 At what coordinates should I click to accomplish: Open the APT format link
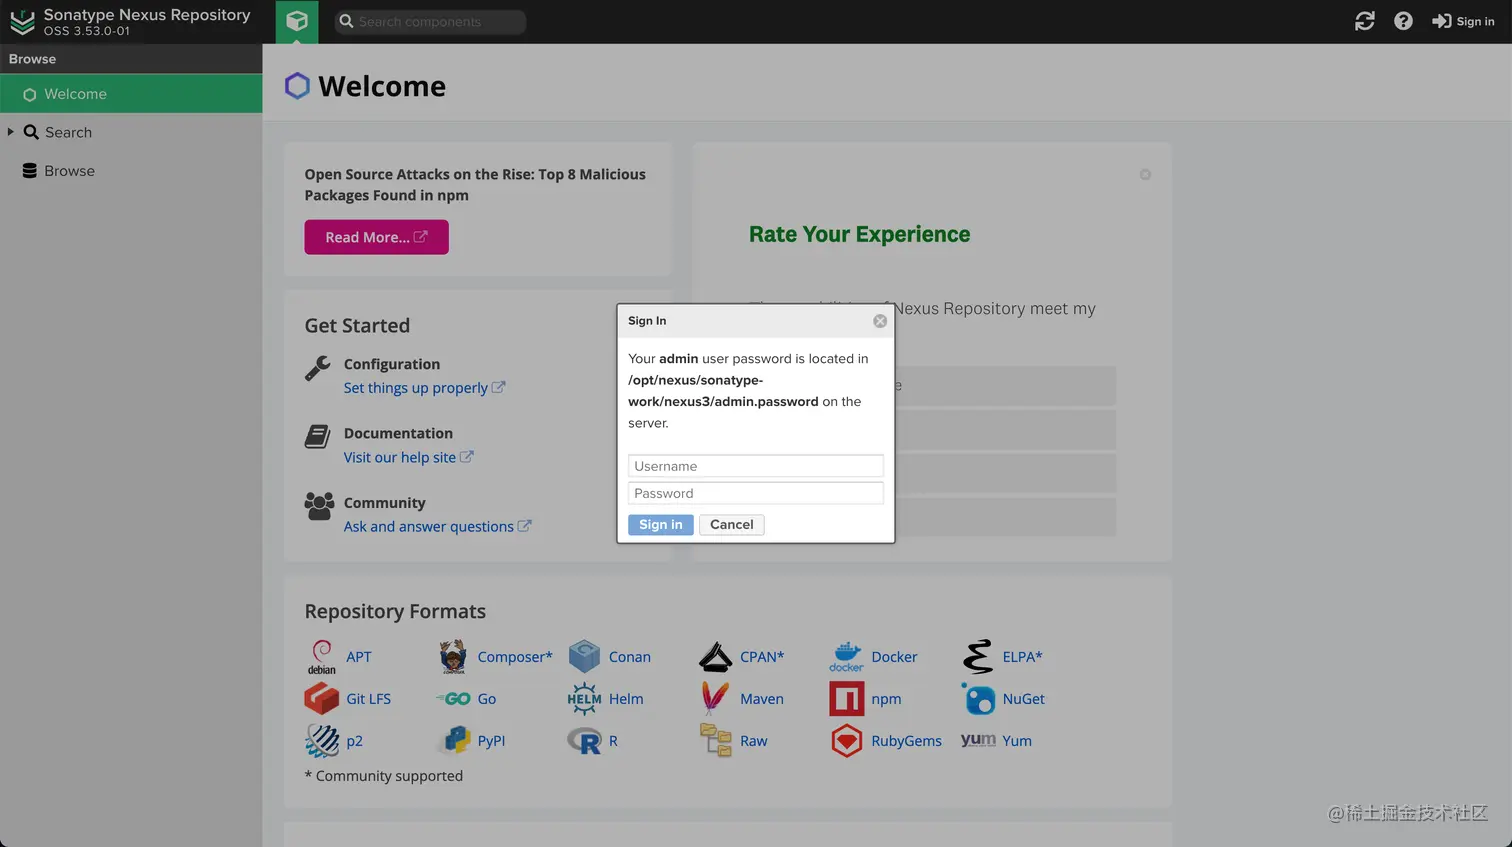(358, 657)
